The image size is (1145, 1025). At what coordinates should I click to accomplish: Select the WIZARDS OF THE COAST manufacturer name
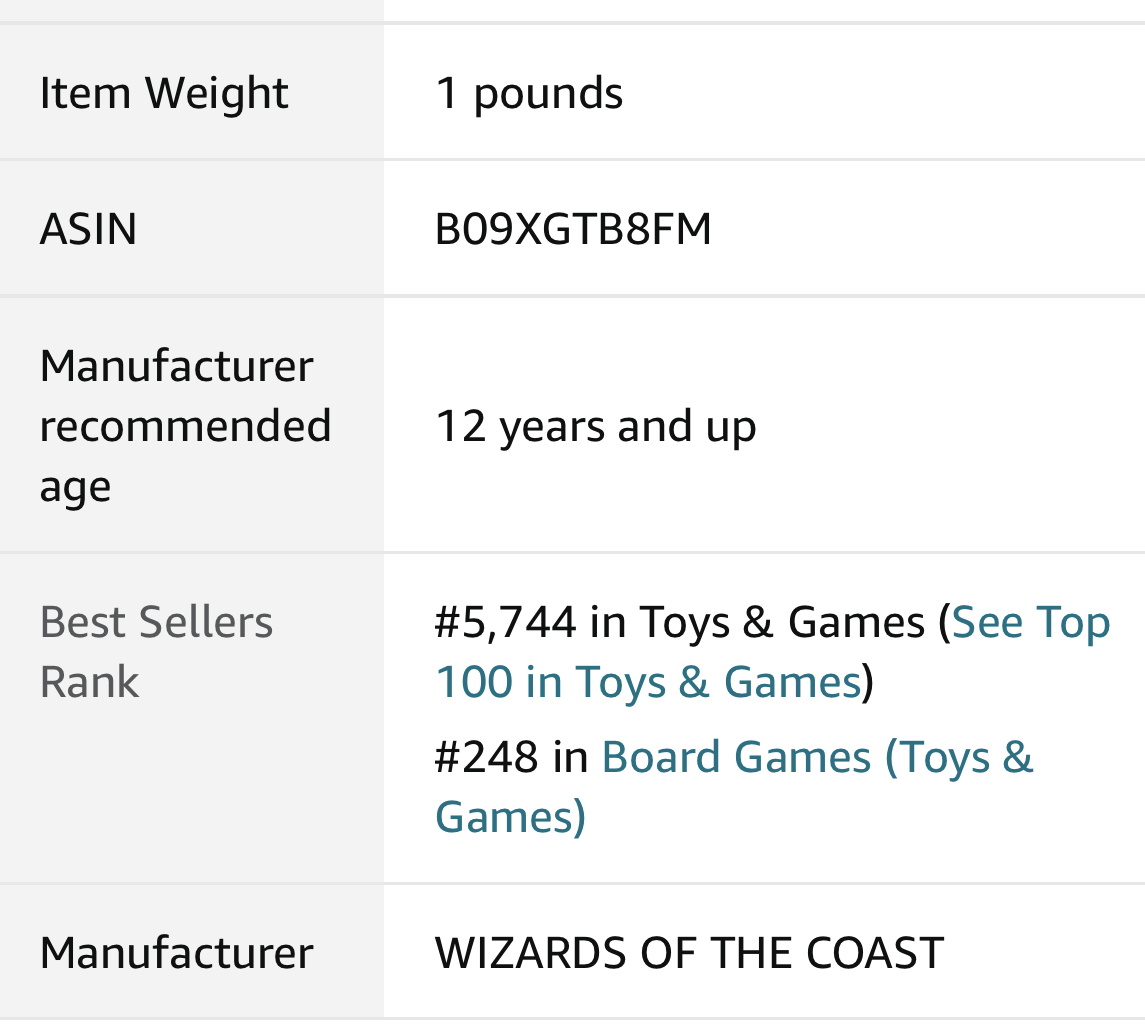pos(689,952)
